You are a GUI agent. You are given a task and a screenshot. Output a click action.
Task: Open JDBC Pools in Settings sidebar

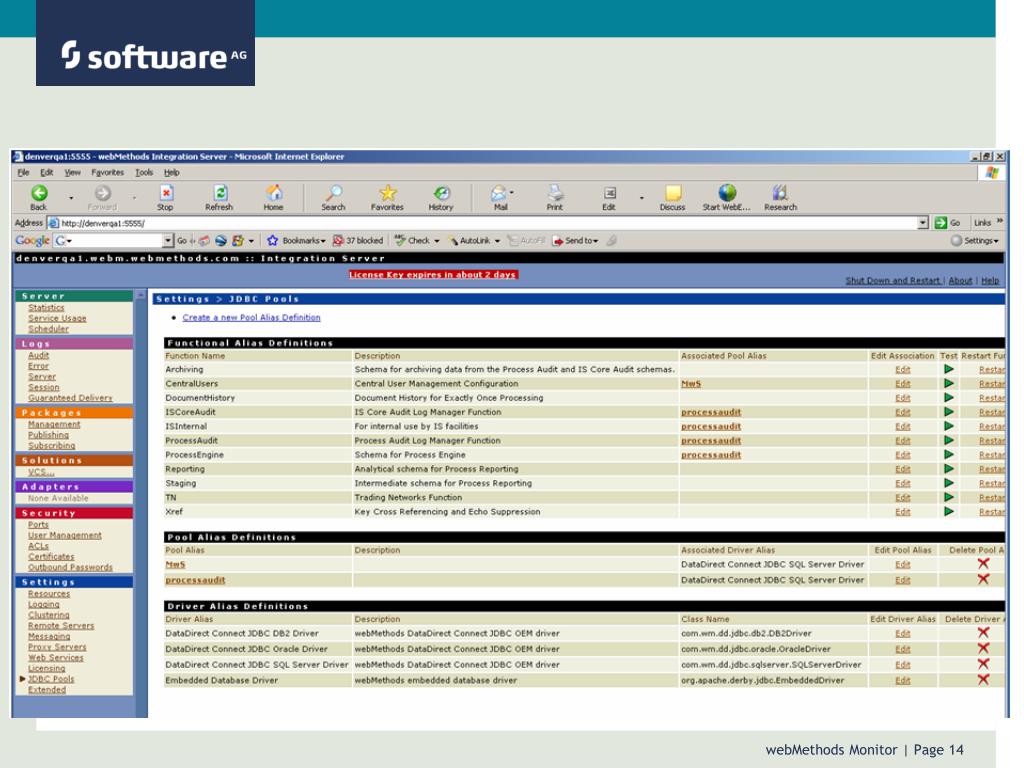click(51, 679)
